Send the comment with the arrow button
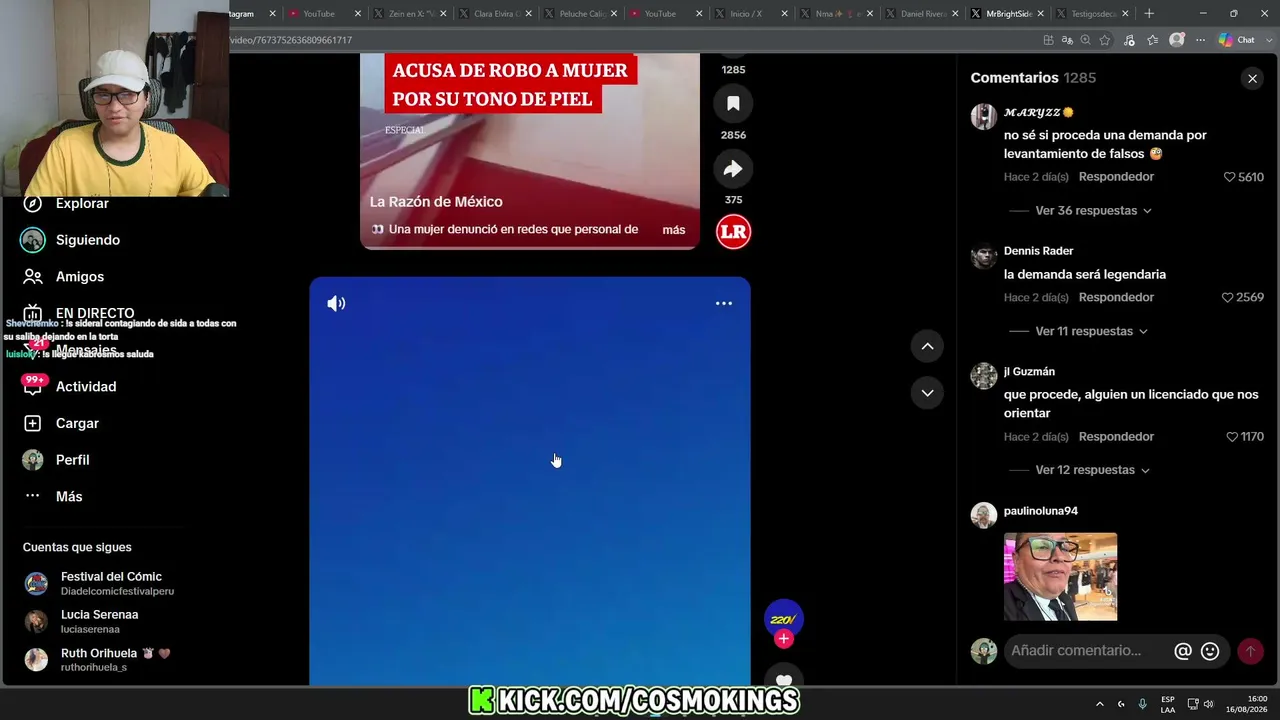1280x720 pixels. tap(1250, 651)
